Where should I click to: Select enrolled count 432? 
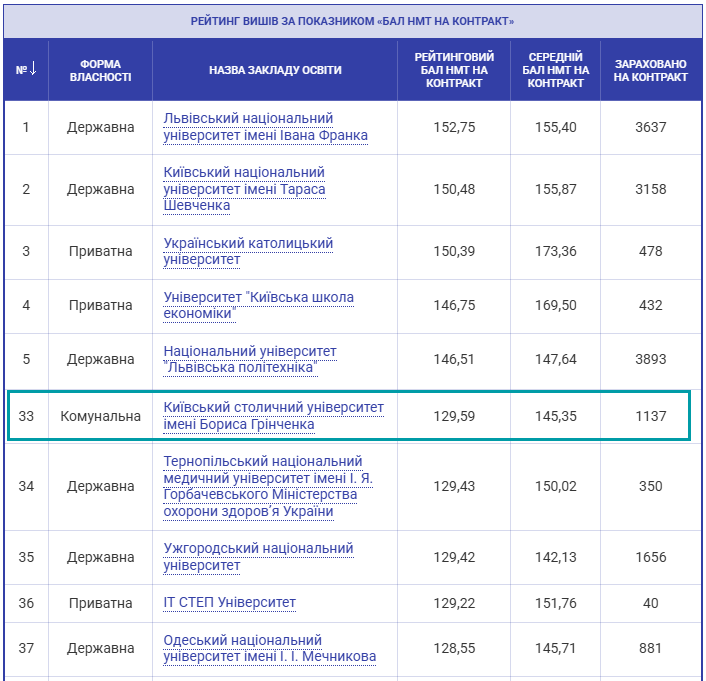coord(650,305)
